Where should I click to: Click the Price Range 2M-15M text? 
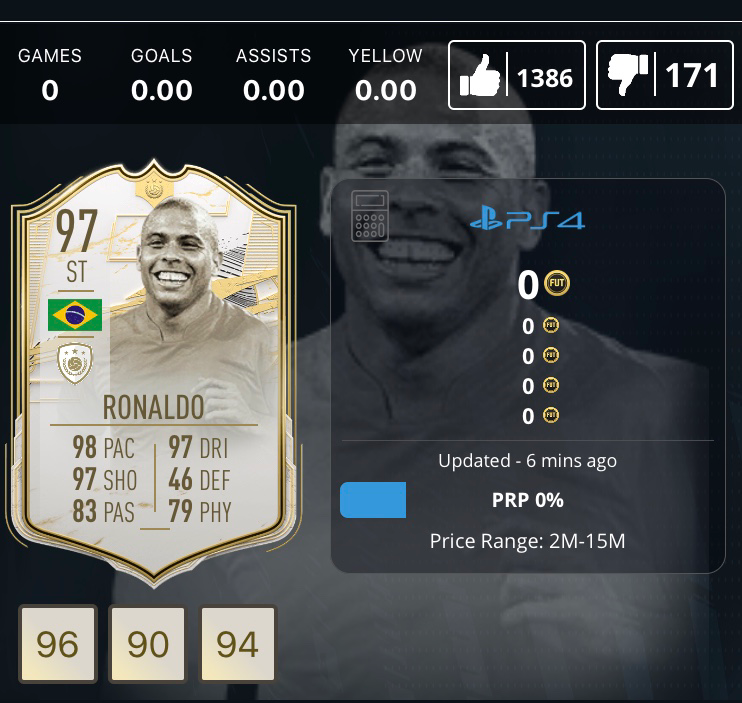(x=527, y=541)
